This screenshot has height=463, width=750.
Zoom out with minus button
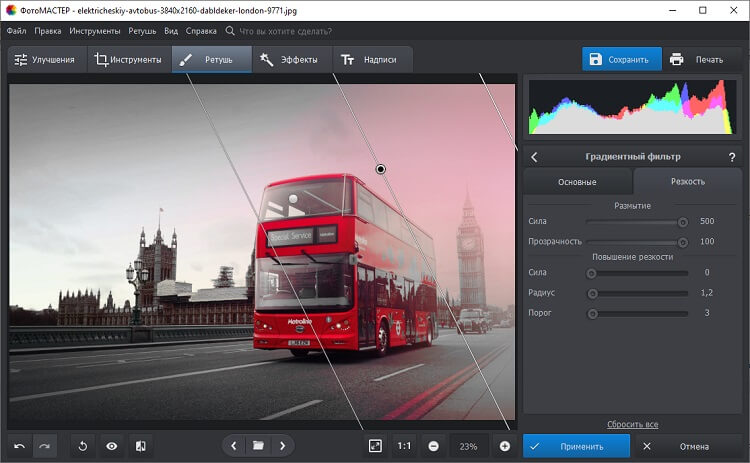coord(433,446)
